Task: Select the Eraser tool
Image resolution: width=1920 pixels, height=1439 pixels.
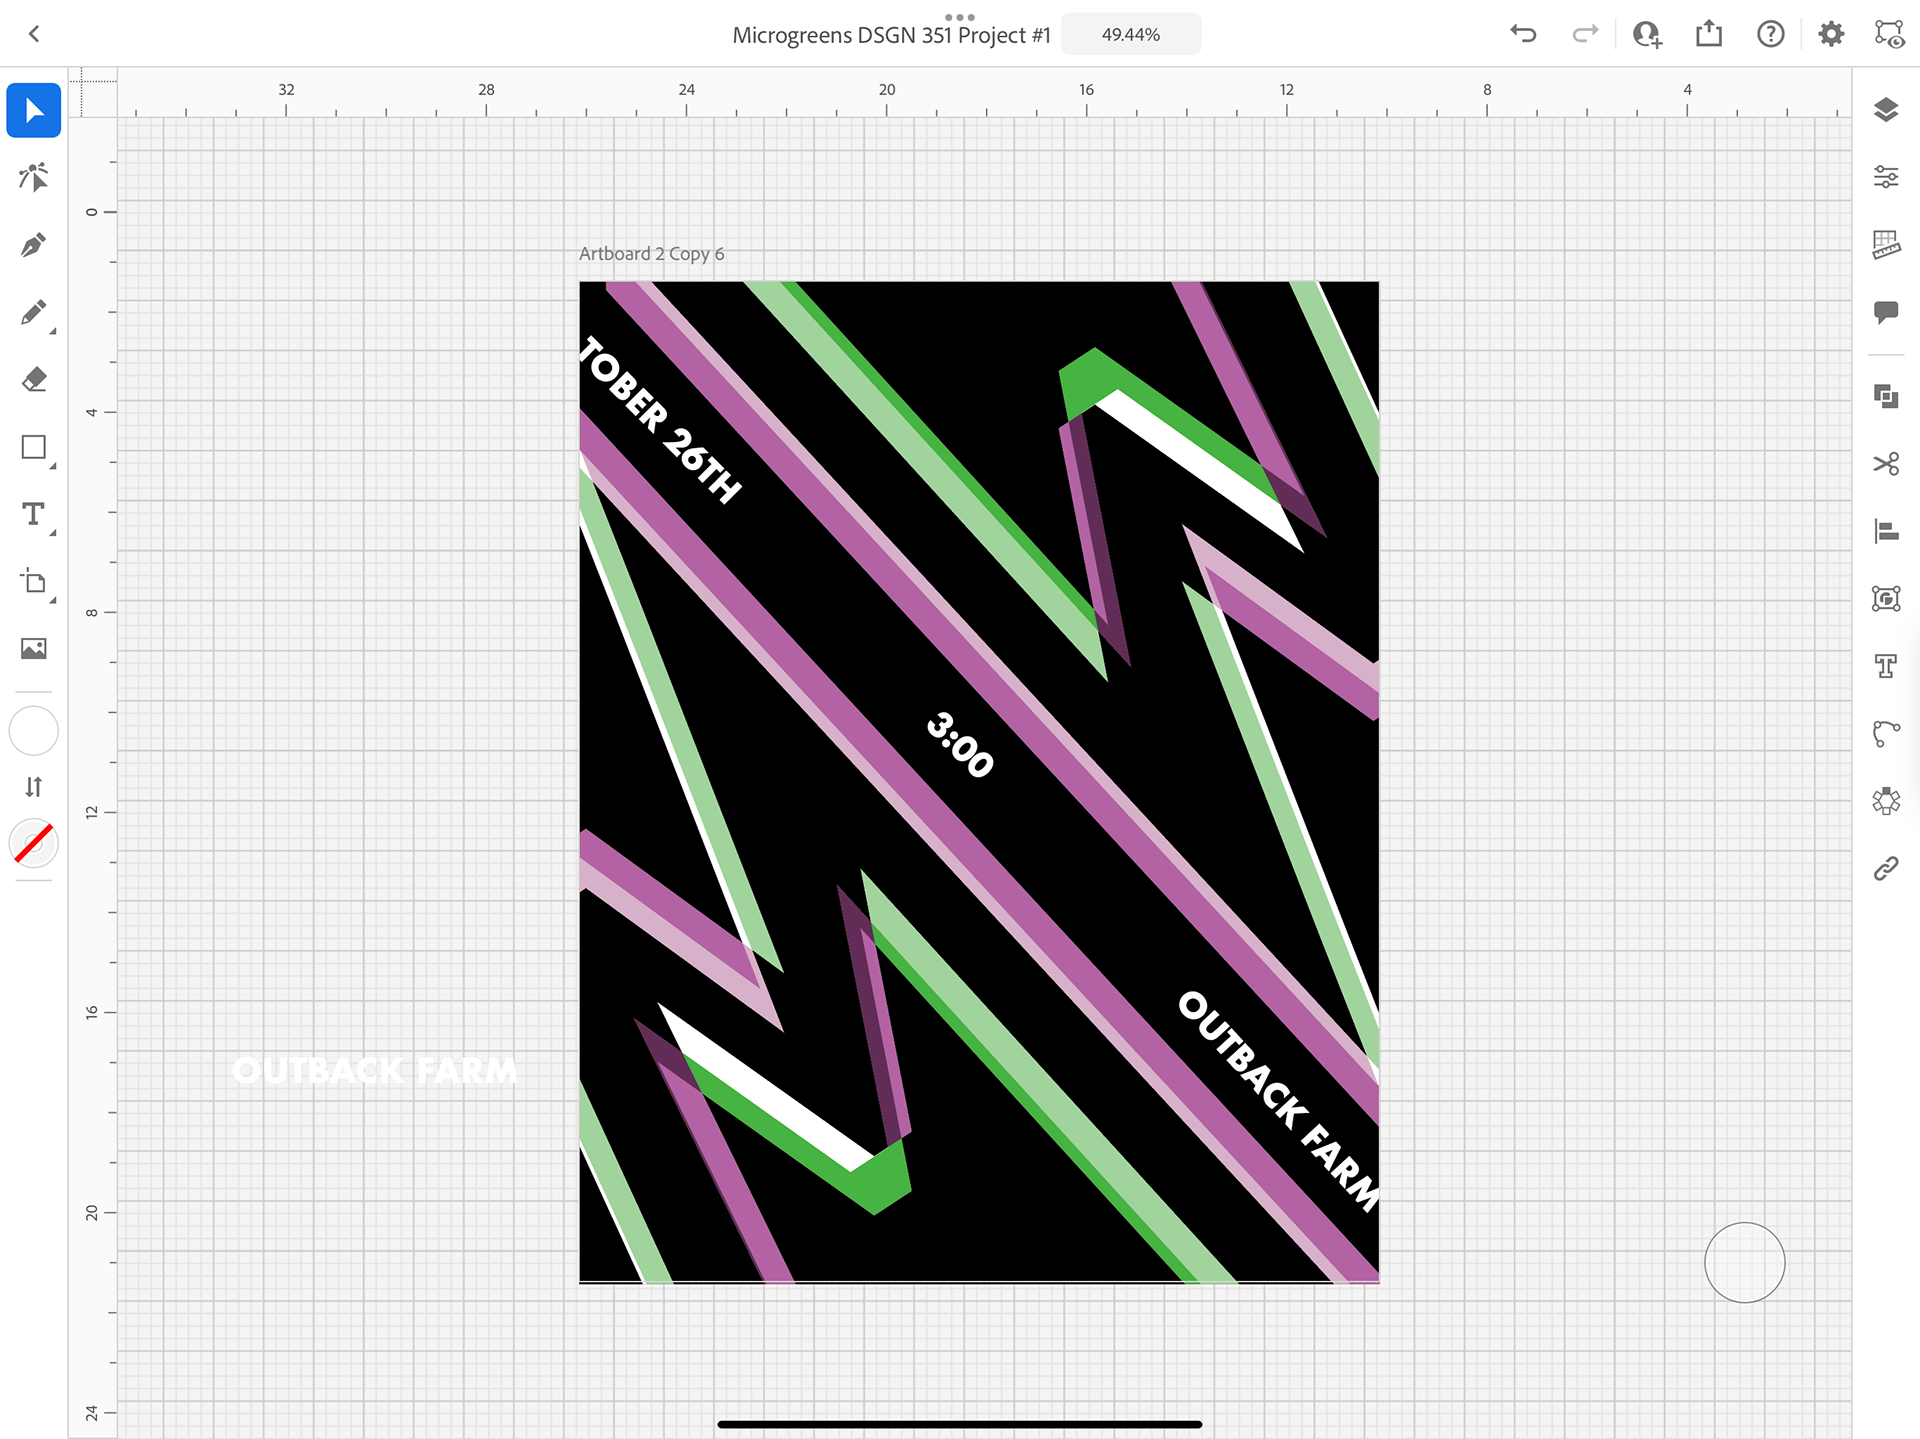Action: tap(34, 380)
